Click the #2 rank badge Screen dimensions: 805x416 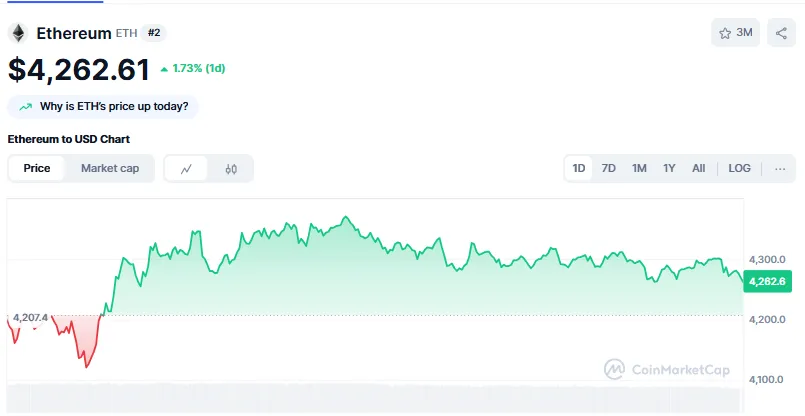point(154,33)
